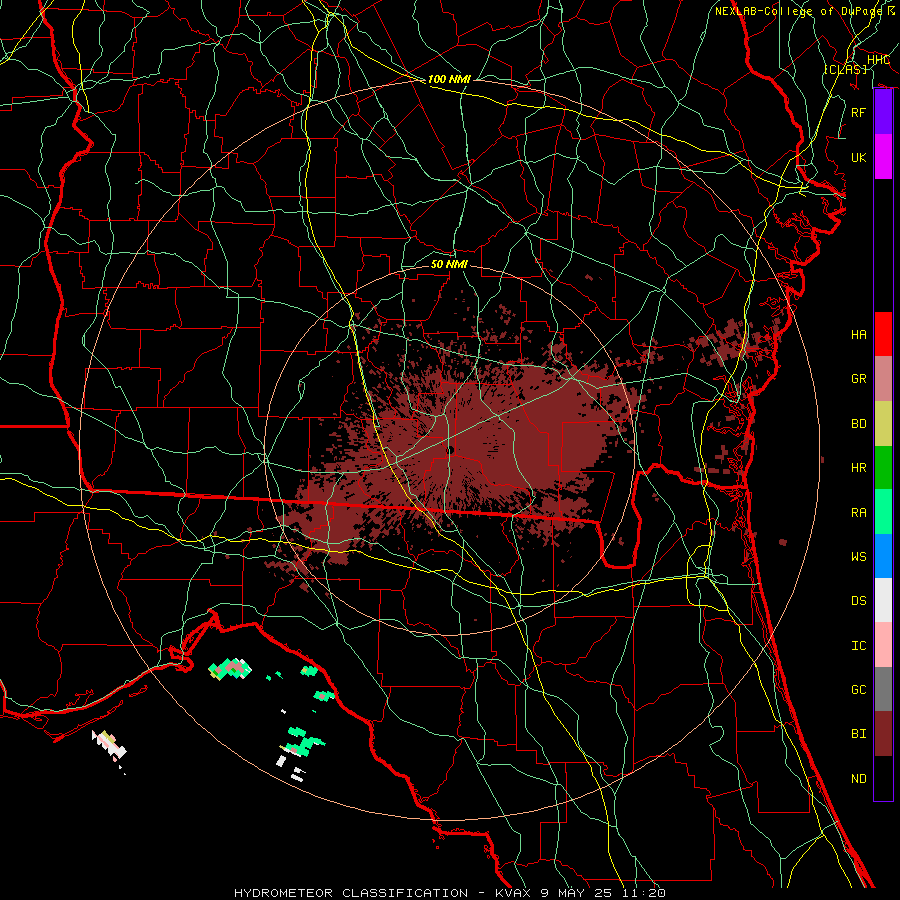Click the GC gray legend swatch

click(x=883, y=689)
